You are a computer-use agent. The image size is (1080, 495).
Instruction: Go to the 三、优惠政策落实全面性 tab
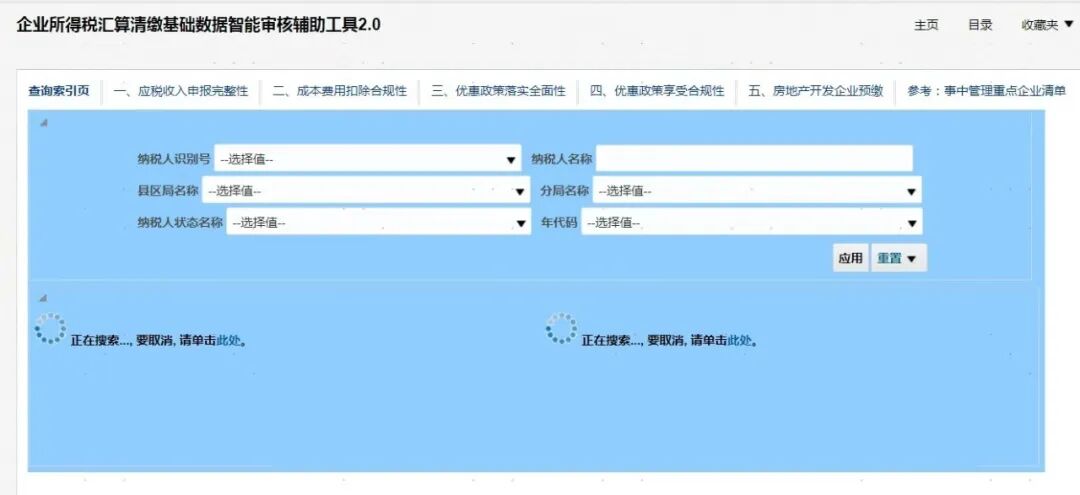[x=498, y=91]
